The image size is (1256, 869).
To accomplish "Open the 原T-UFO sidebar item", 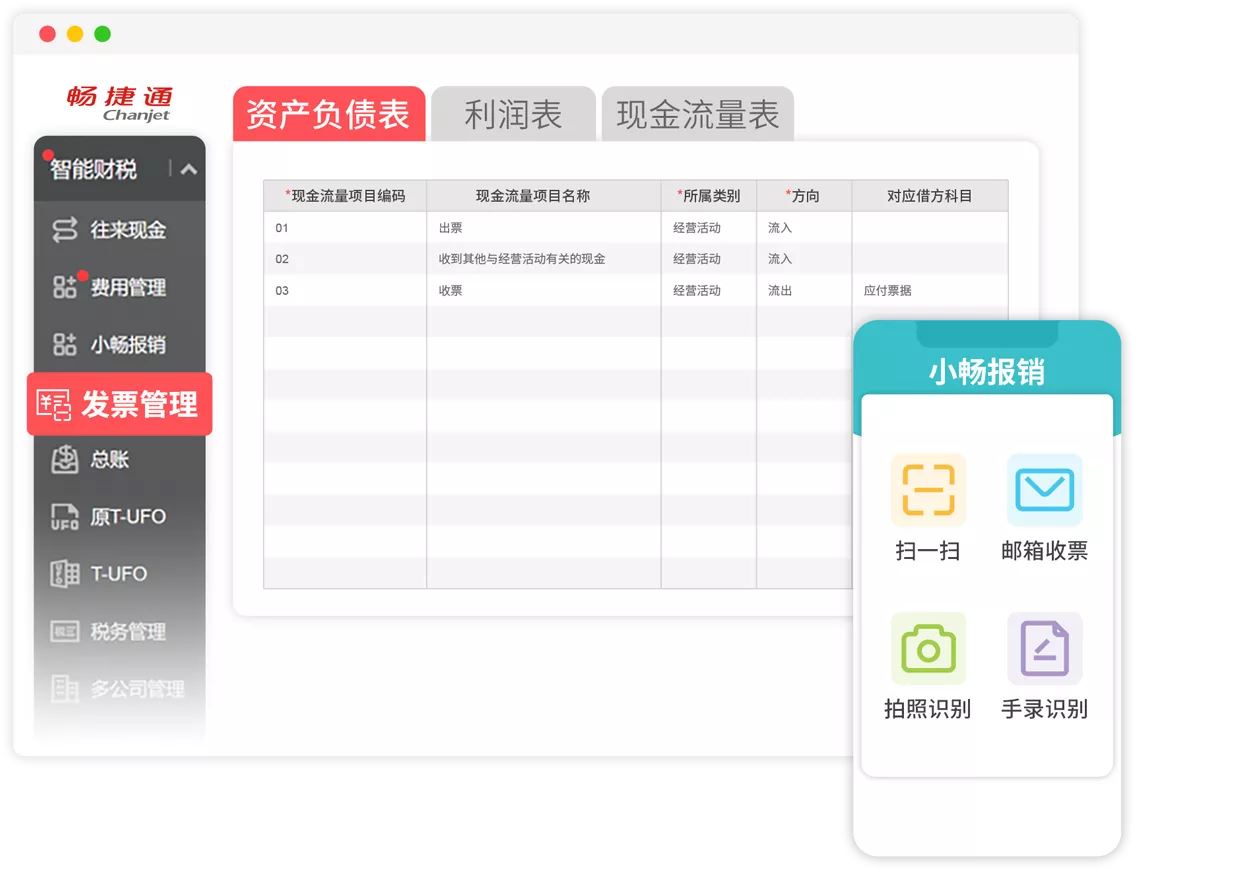I will tap(127, 517).
